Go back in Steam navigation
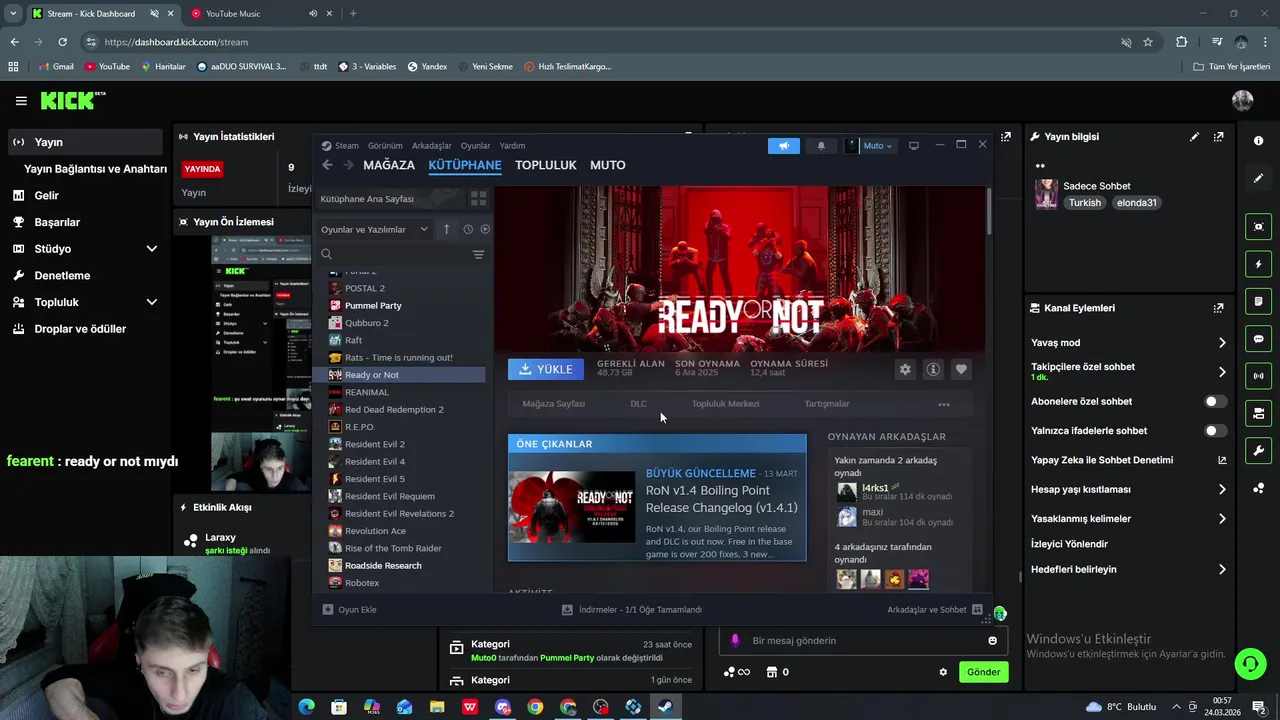1280x720 pixels. click(x=327, y=165)
